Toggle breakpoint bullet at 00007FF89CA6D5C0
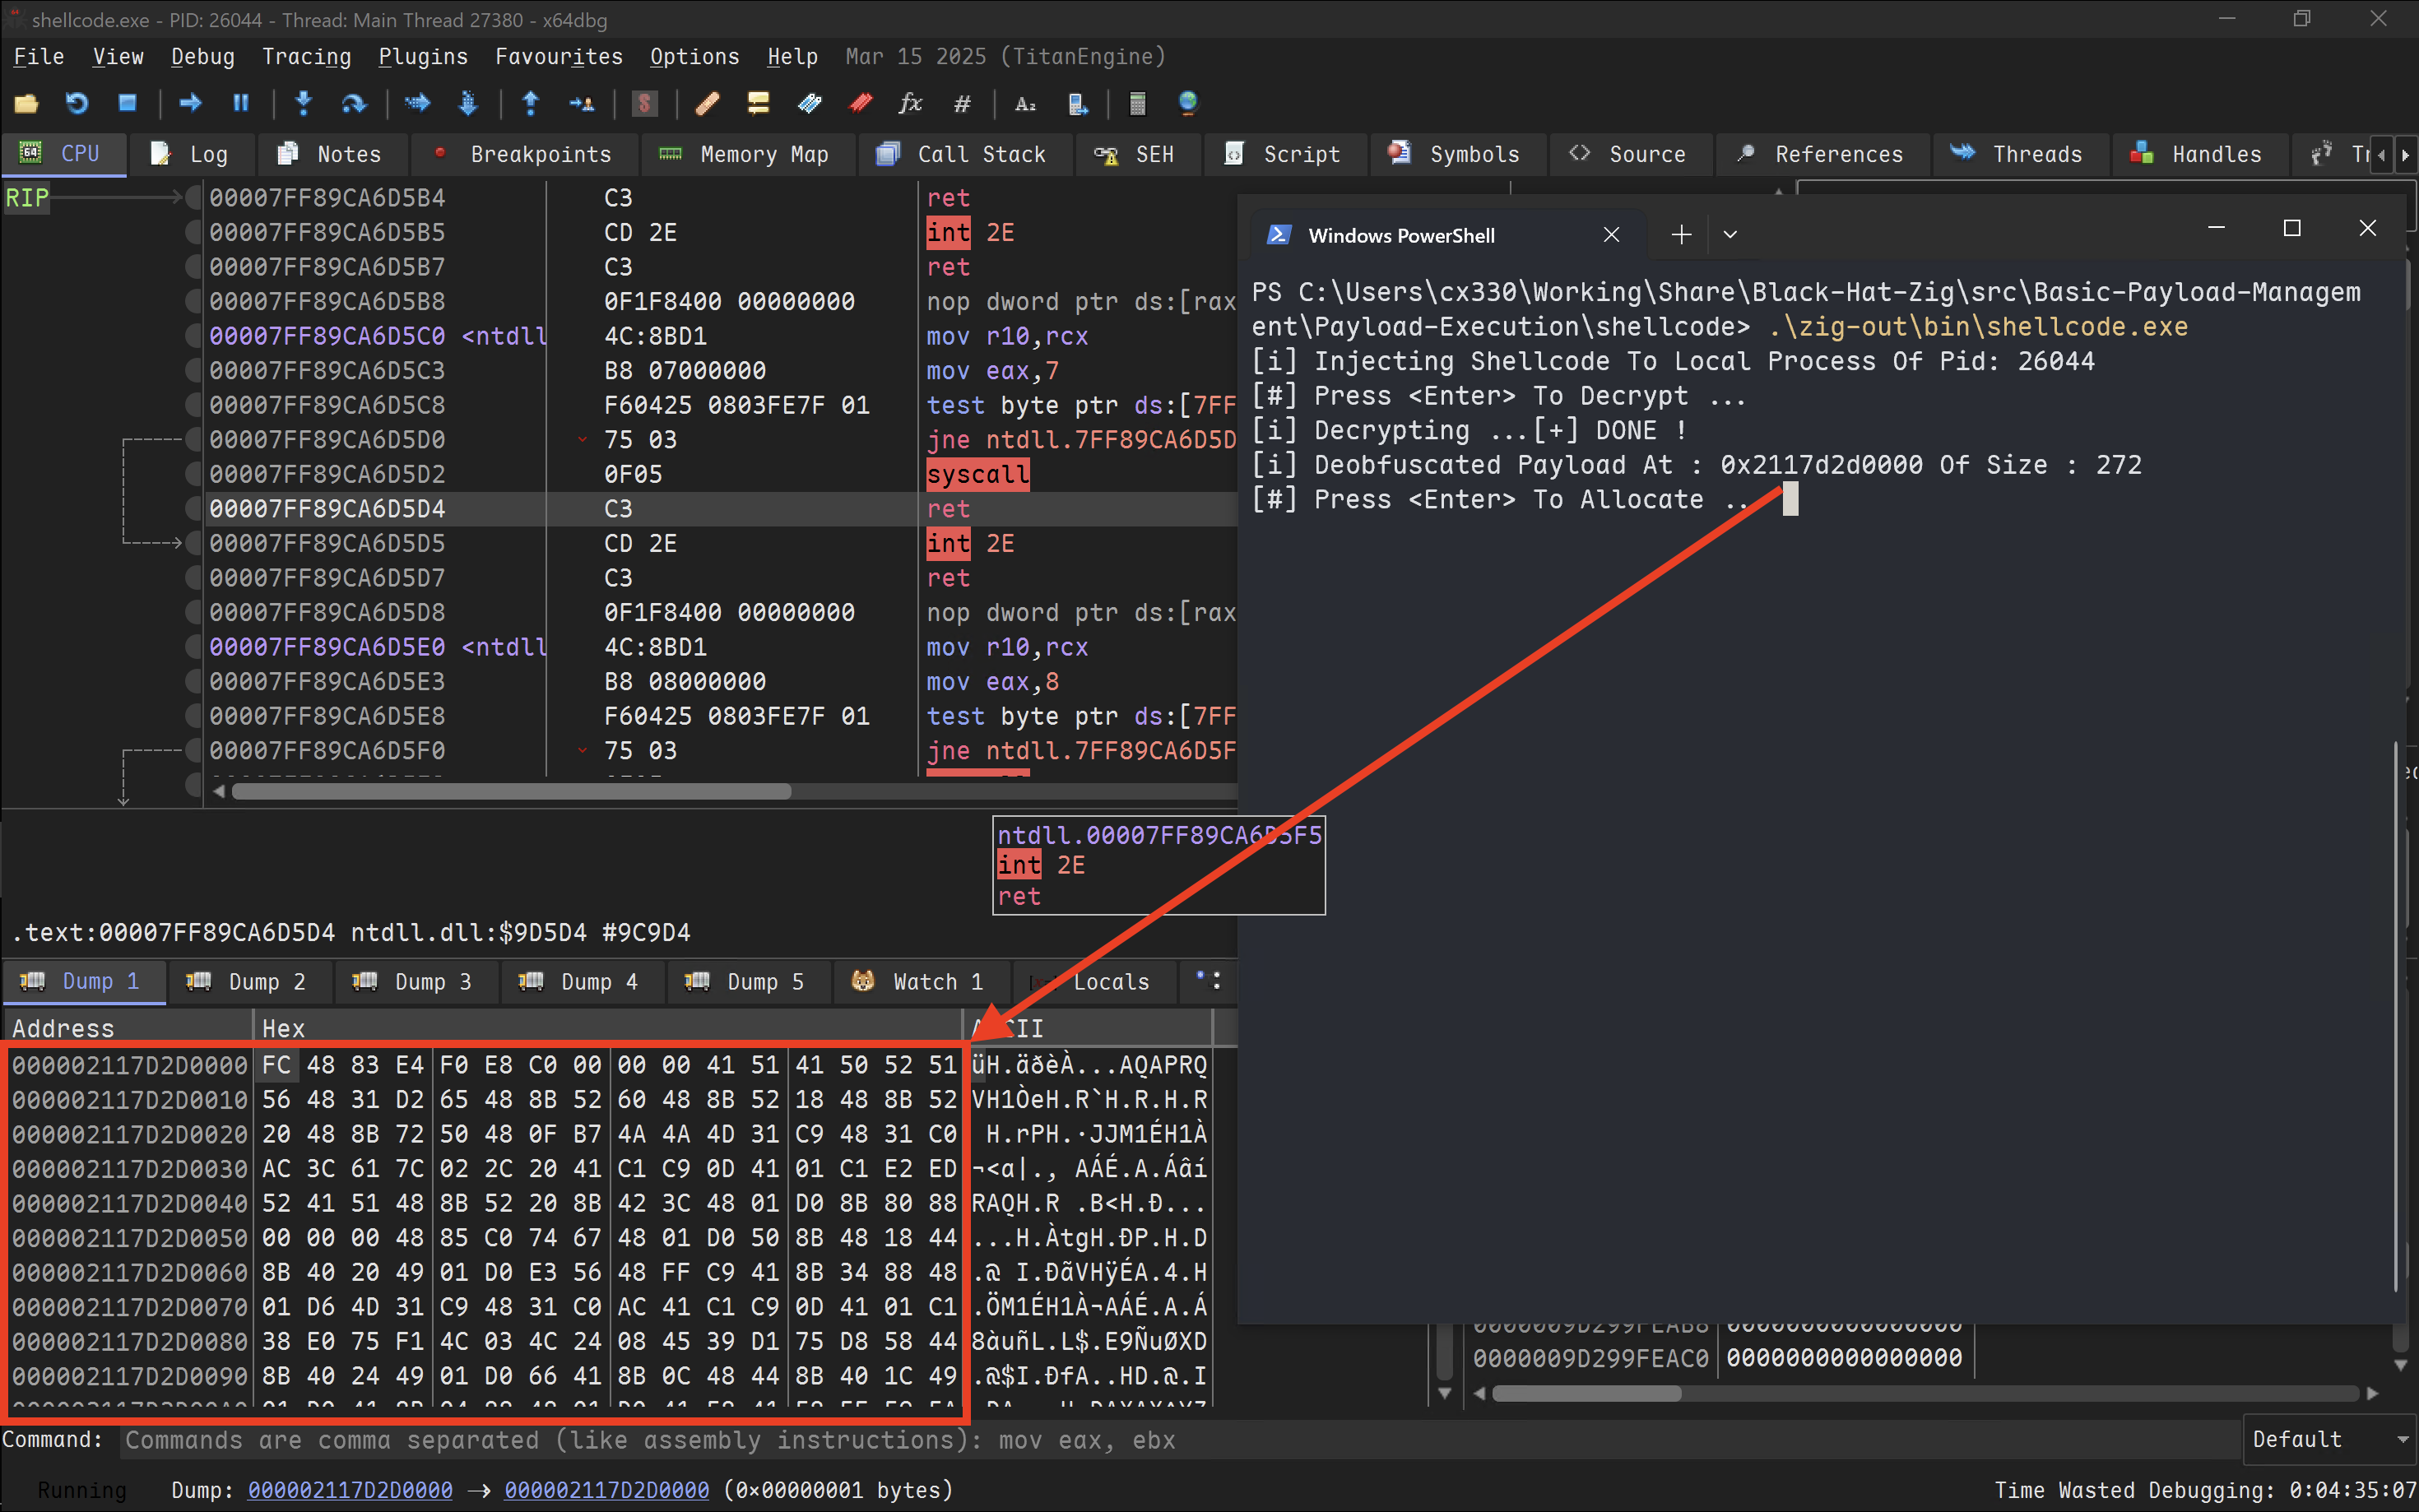 (193, 336)
